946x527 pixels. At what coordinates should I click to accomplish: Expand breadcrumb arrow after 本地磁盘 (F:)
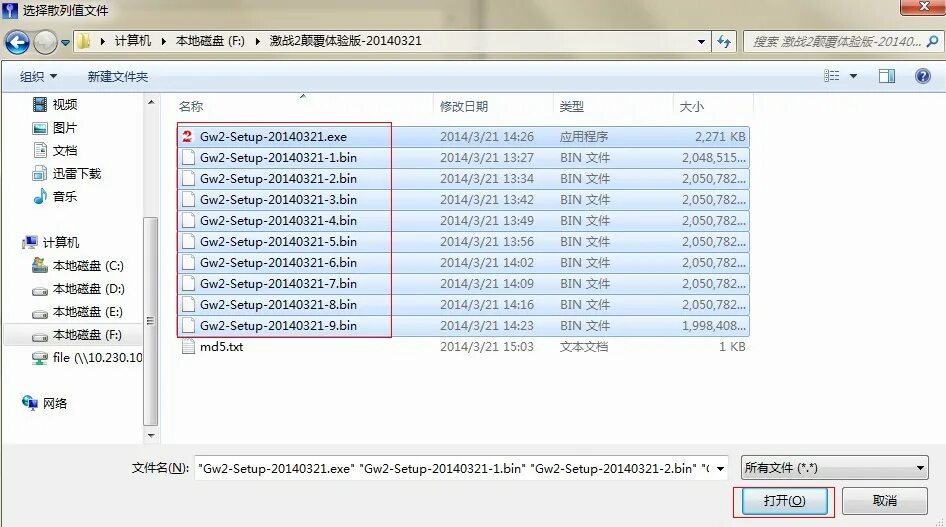click(x=258, y=42)
